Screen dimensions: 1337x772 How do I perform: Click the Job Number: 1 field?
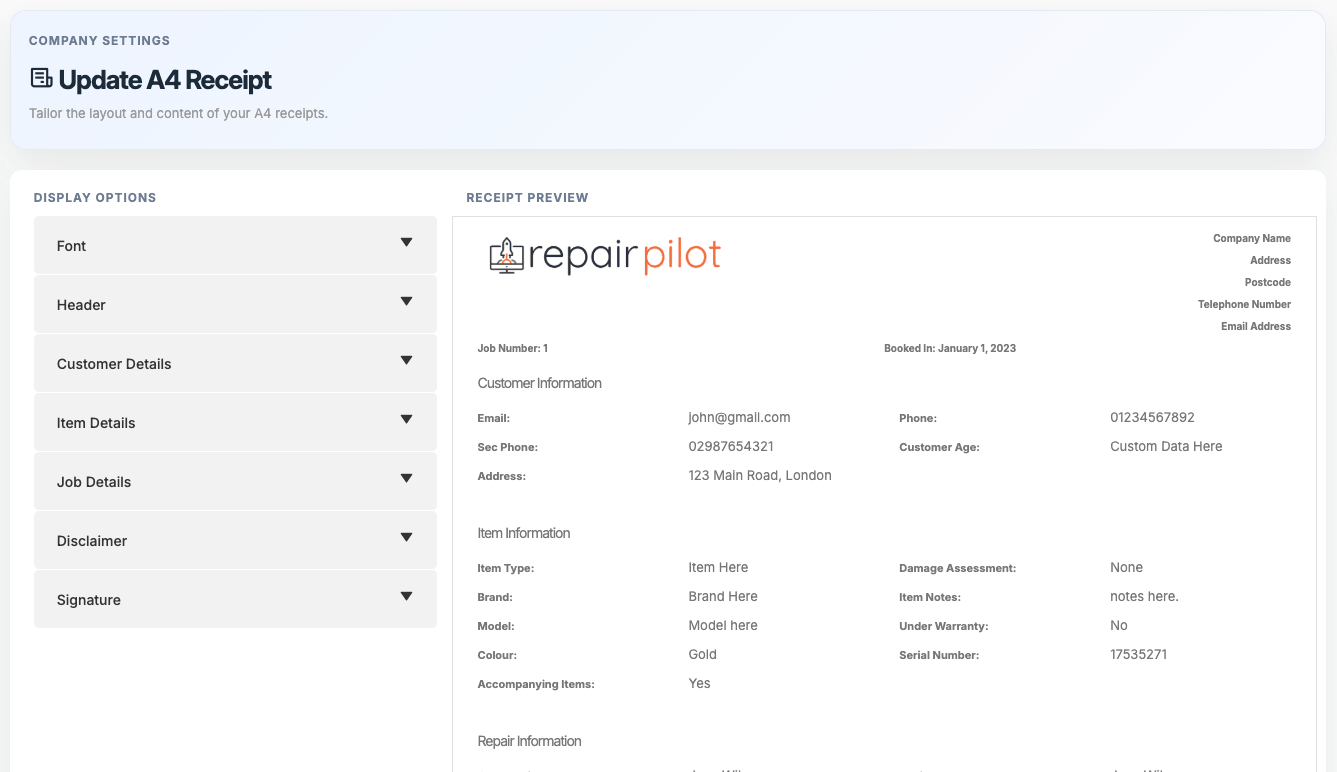pyautogui.click(x=512, y=349)
